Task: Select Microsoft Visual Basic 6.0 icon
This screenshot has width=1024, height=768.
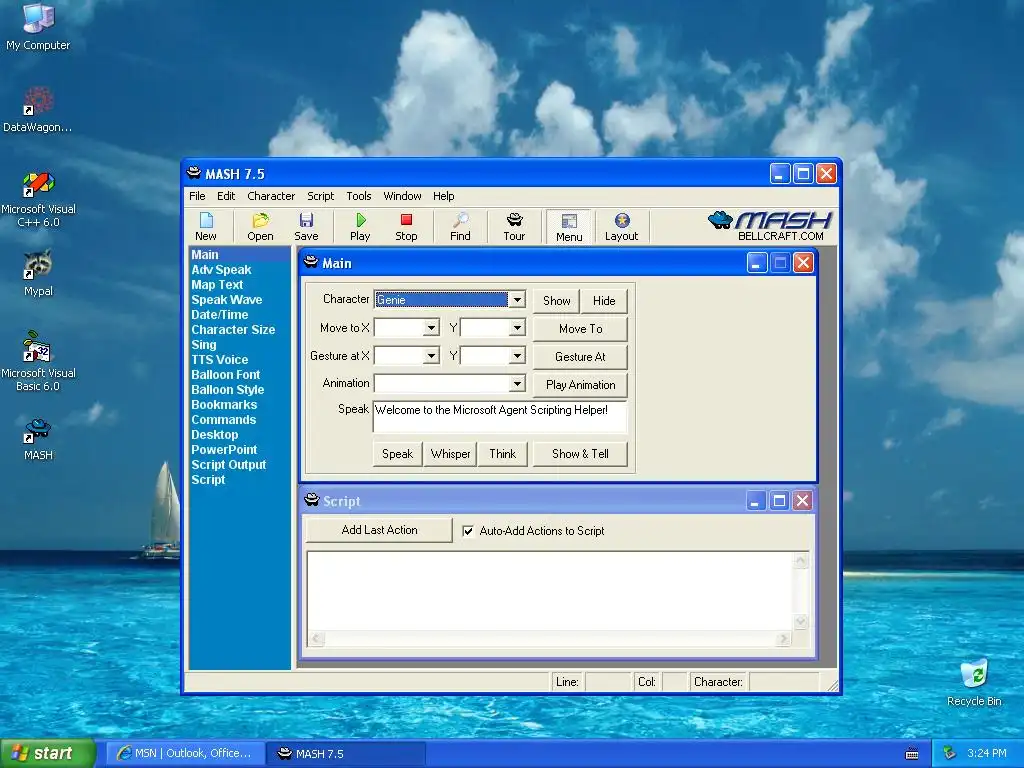Action: 38,362
